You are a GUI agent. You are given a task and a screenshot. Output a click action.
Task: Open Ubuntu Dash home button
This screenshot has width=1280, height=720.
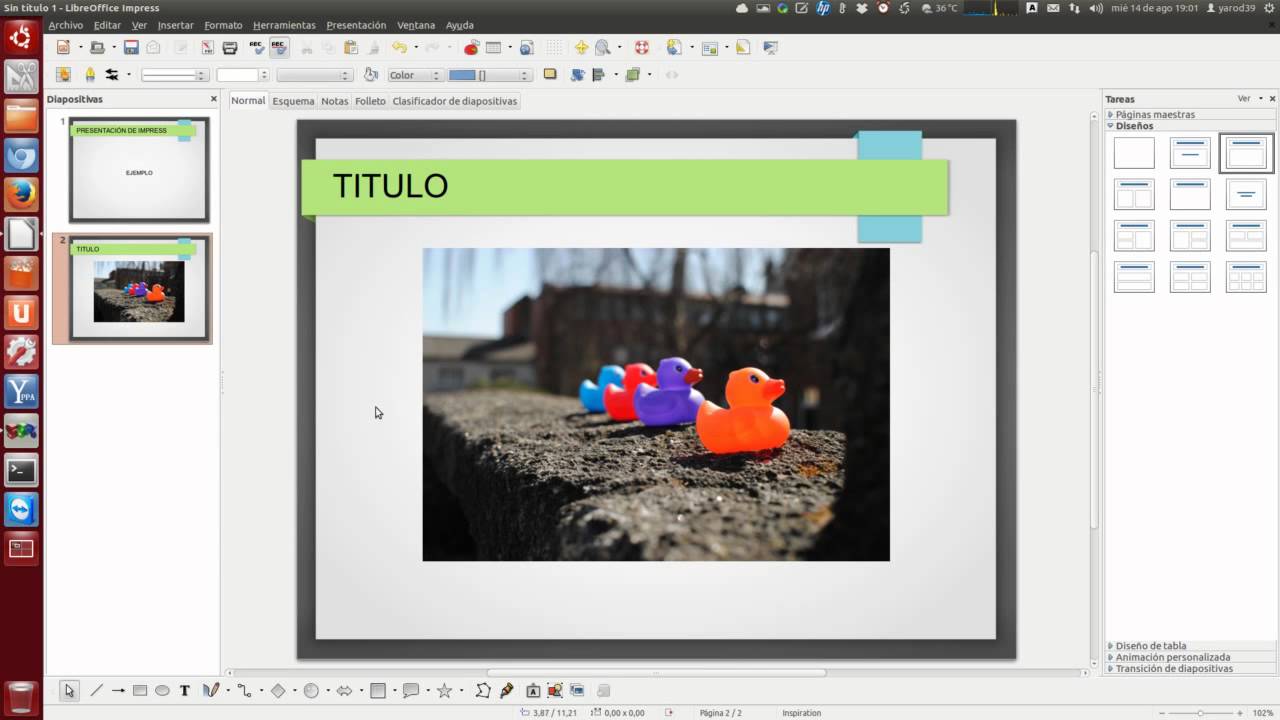pos(21,38)
